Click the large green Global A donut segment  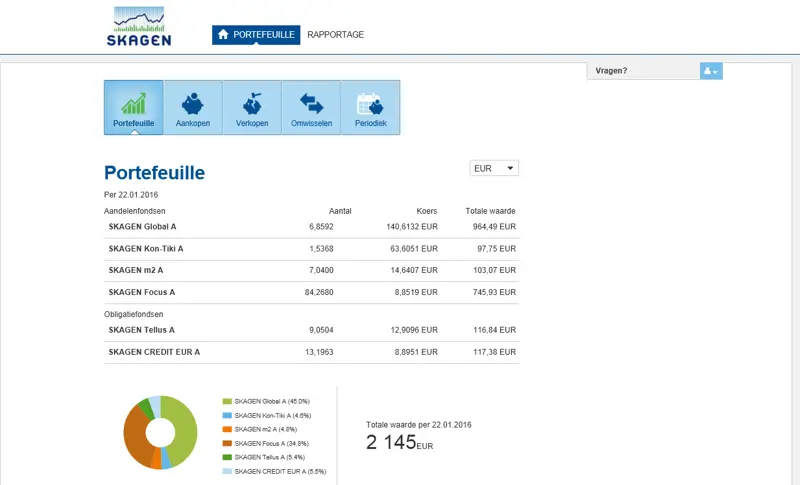coord(187,428)
